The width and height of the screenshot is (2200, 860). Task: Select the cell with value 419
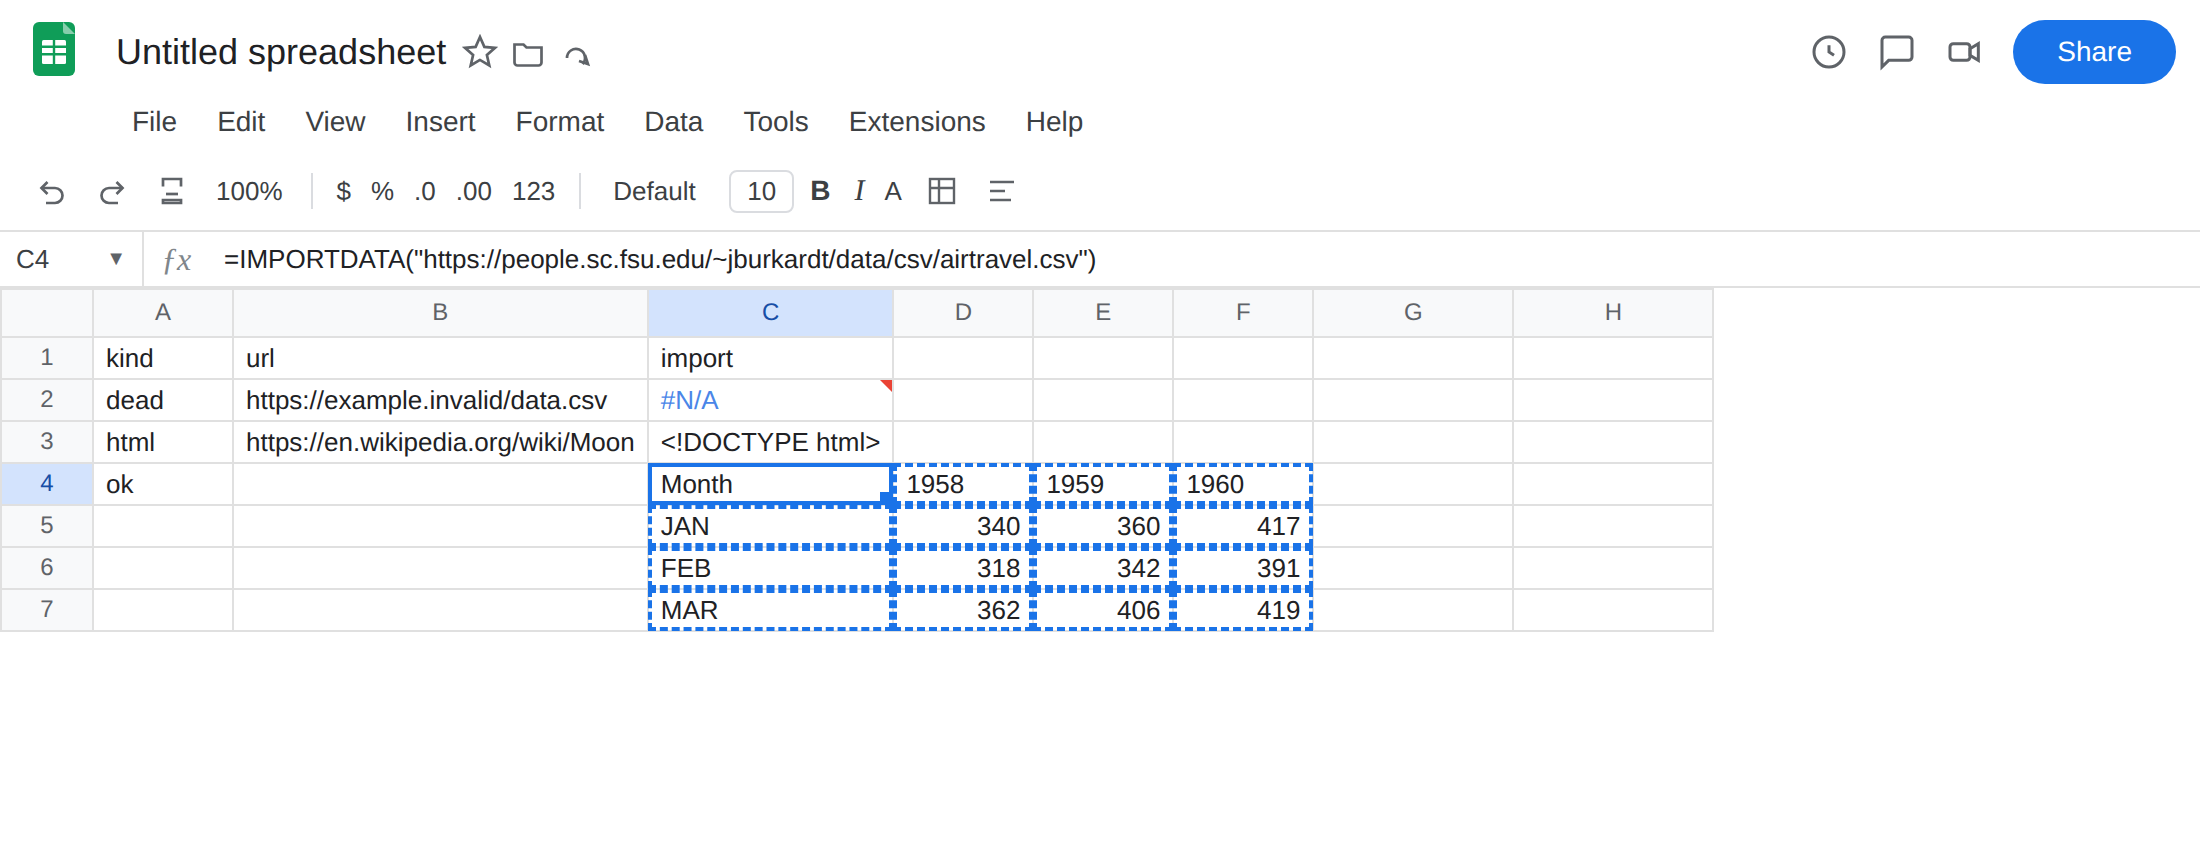click(1243, 610)
